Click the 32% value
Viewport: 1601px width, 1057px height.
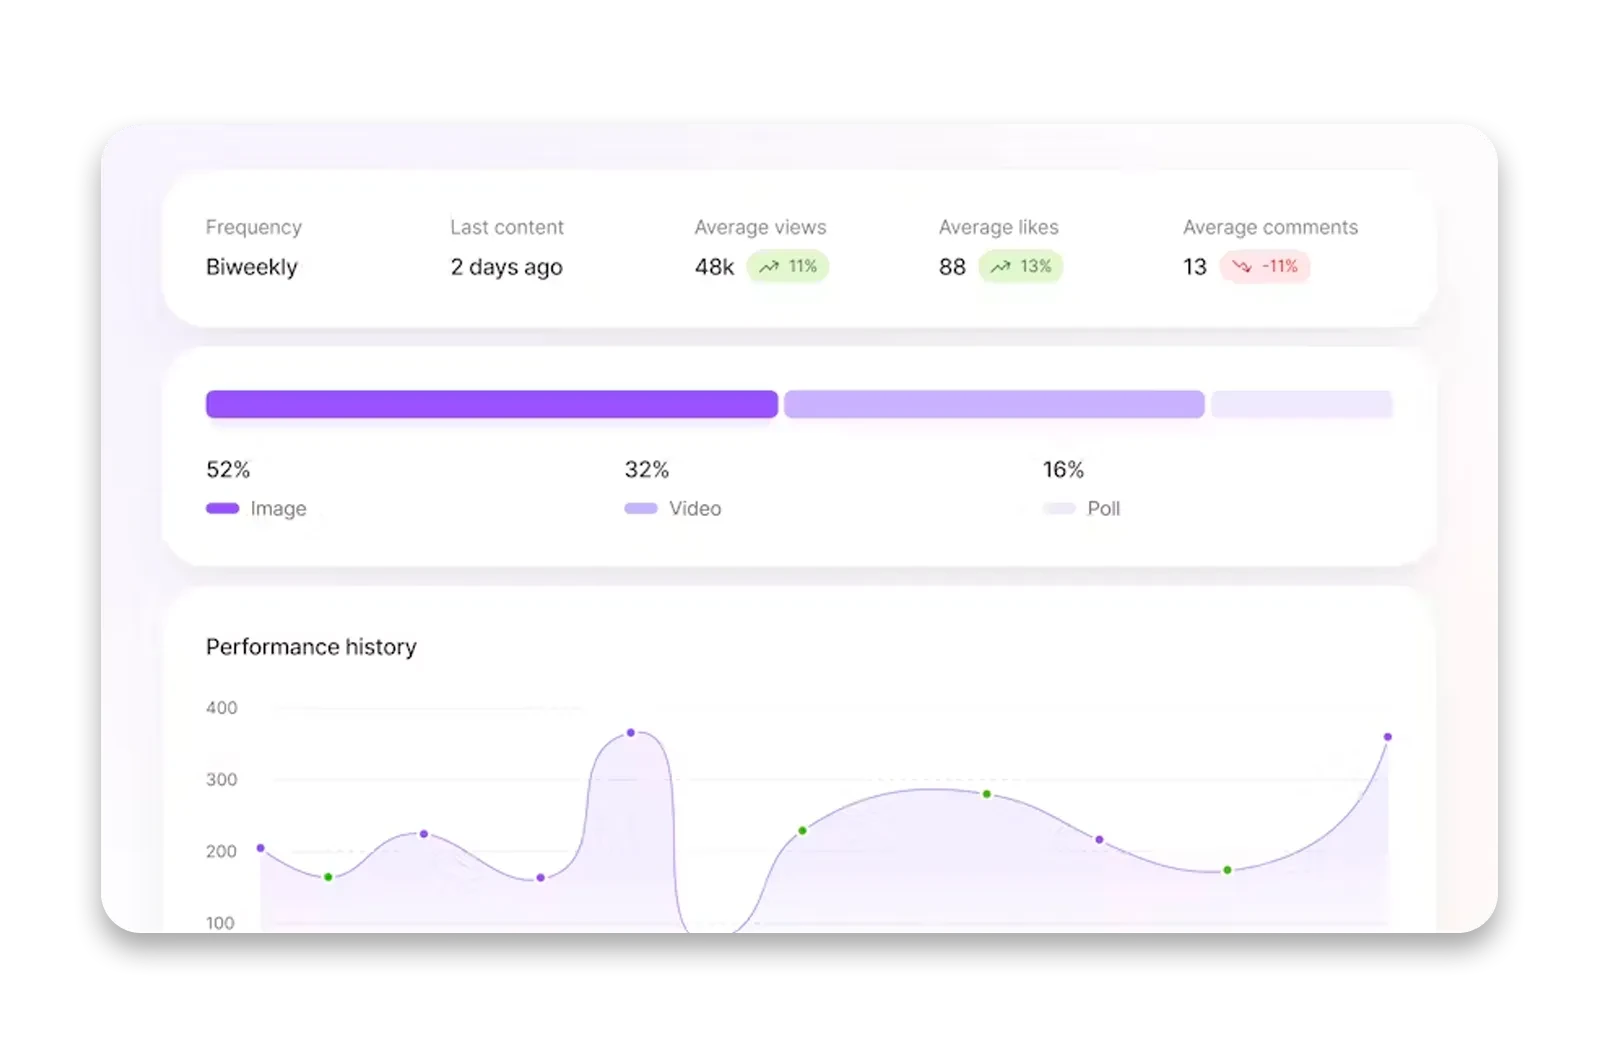647,470
